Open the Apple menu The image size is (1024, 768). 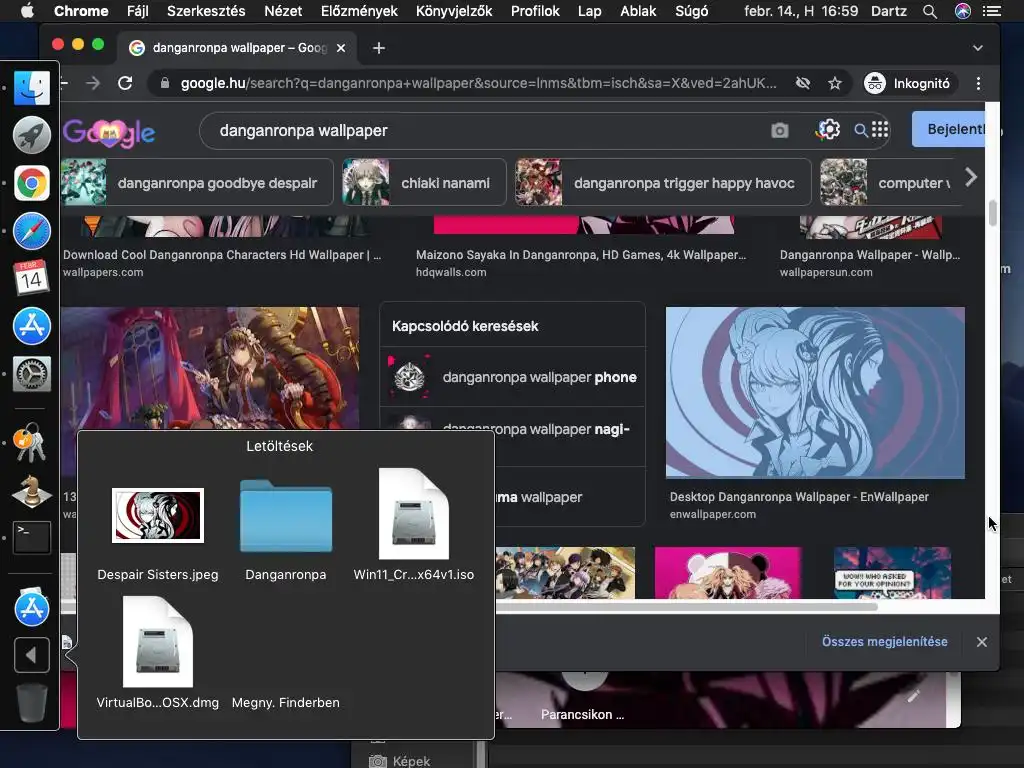pyautogui.click(x=27, y=10)
